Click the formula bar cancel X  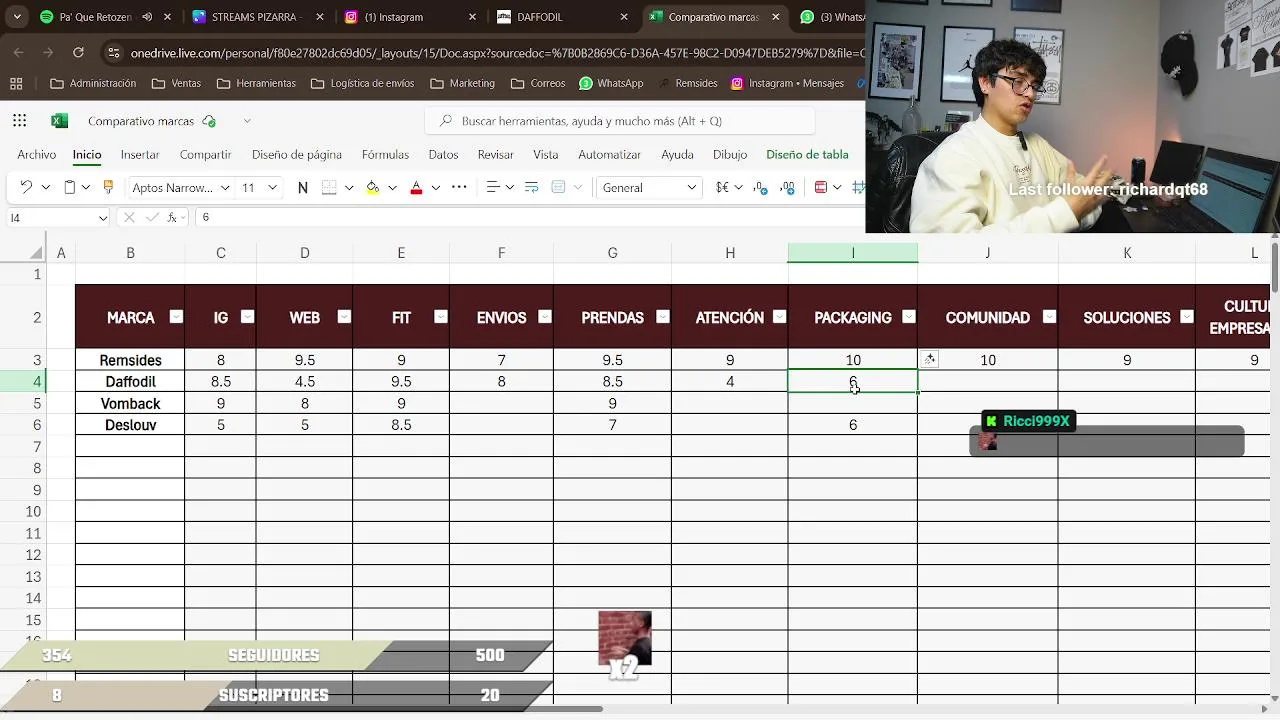(x=129, y=217)
